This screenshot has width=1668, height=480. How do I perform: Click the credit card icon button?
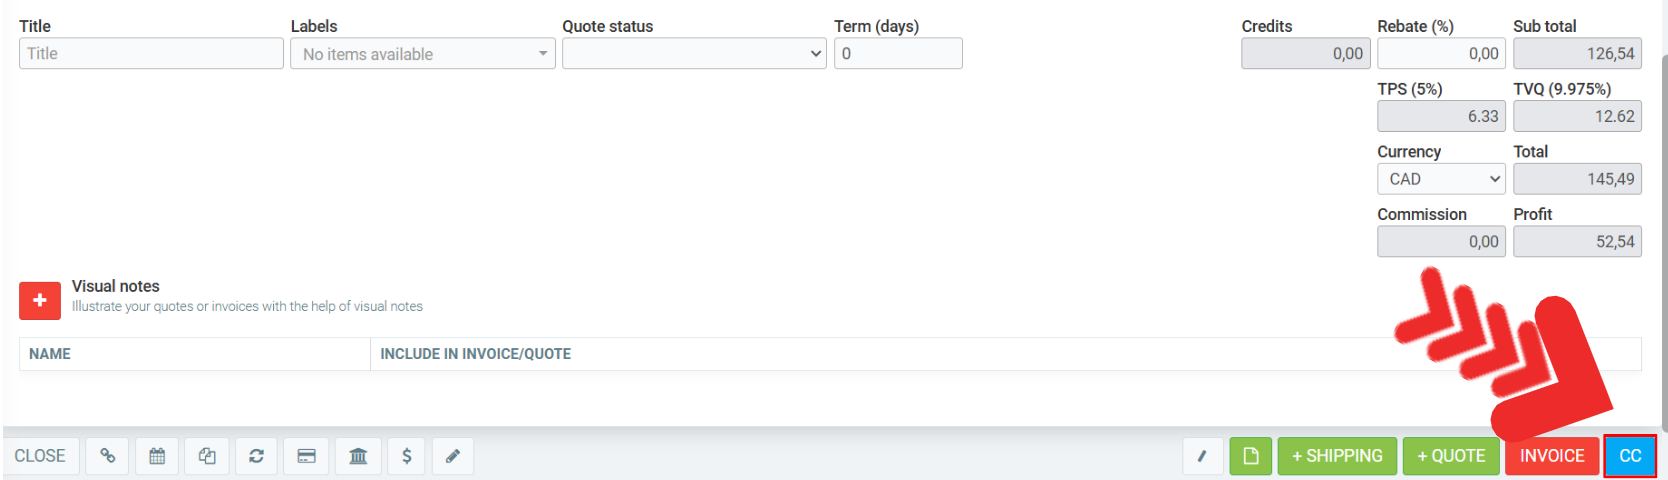[x=307, y=456]
